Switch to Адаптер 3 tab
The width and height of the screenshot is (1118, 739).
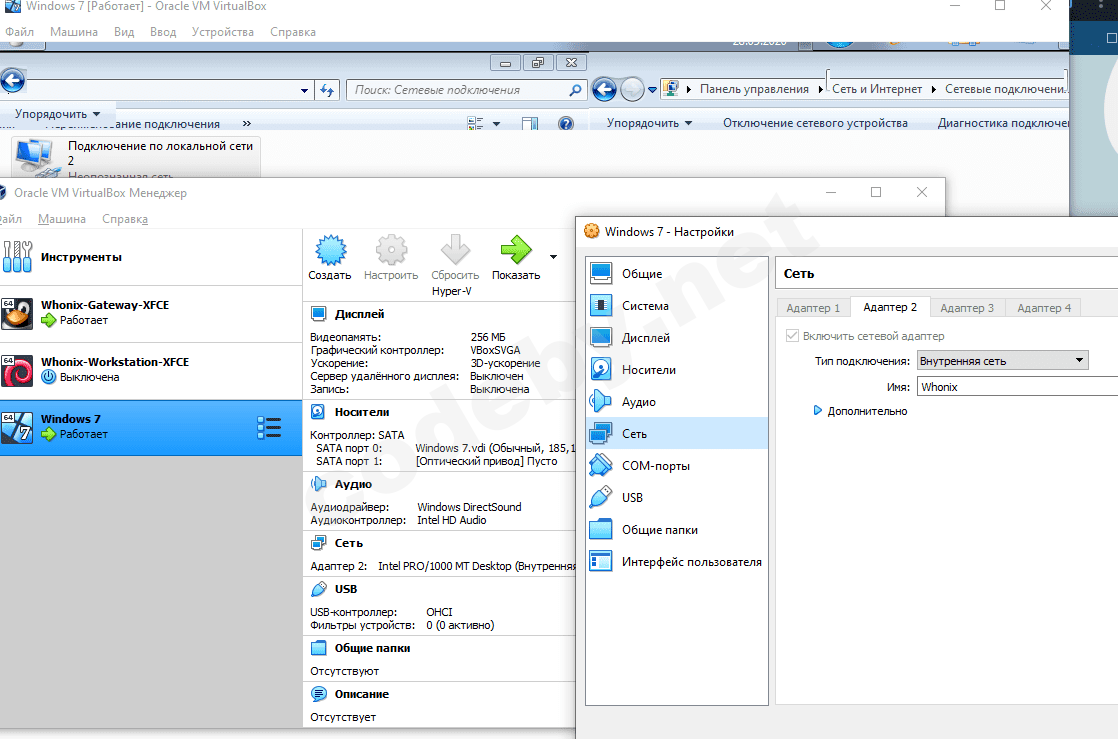click(x=966, y=308)
